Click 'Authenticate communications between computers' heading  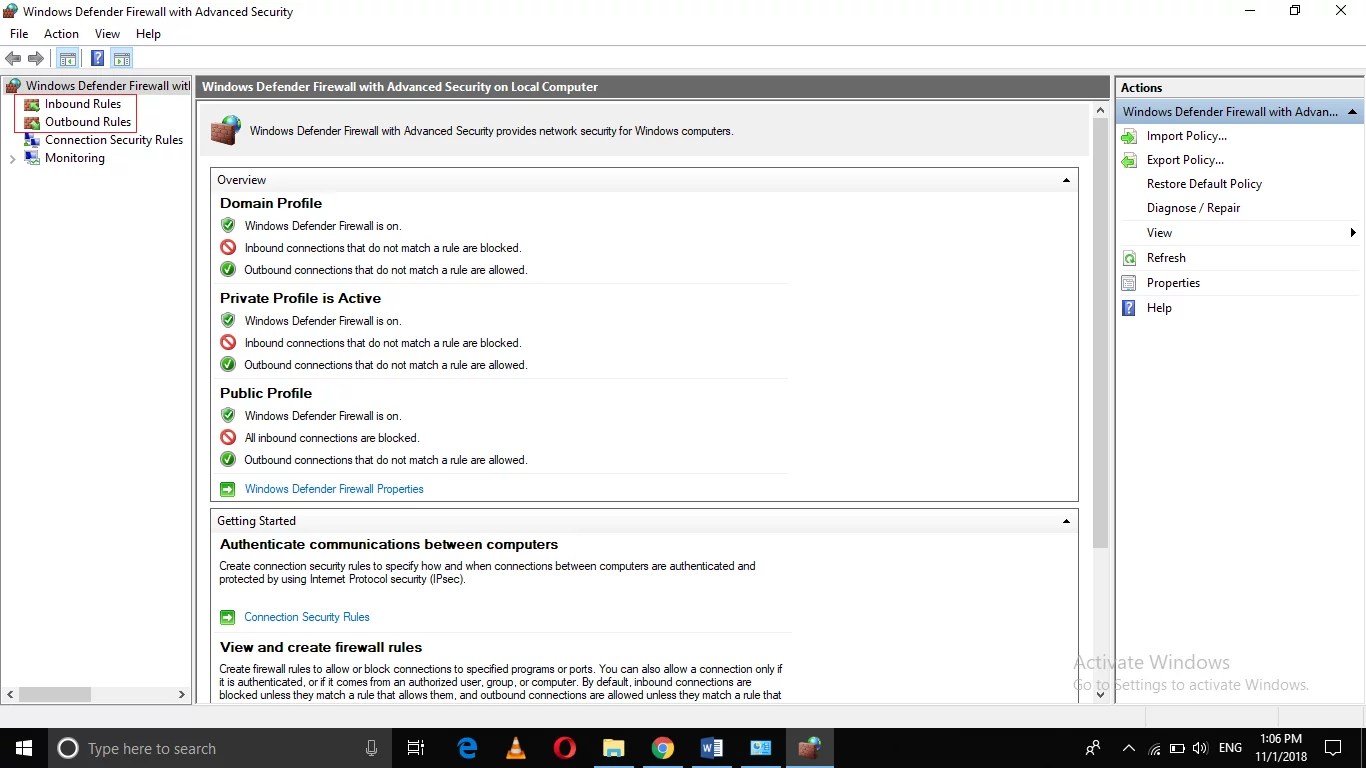click(x=389, y=545)
